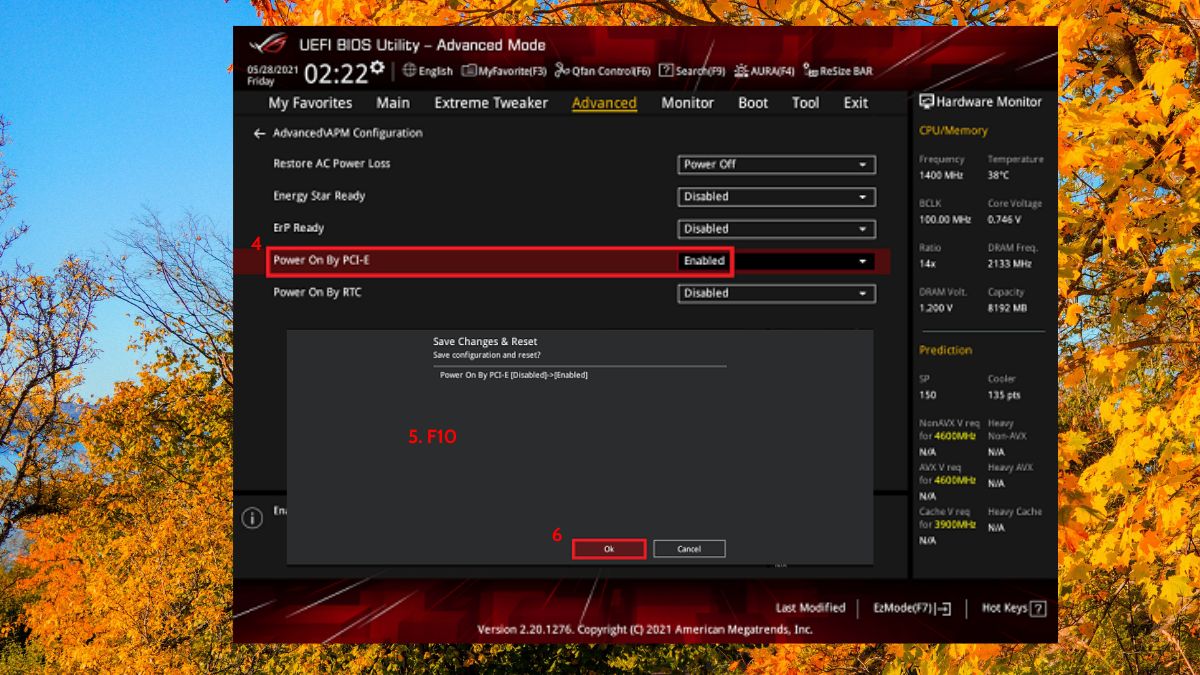Open the Power On By RTC dropdown

[x=776, y=293]
